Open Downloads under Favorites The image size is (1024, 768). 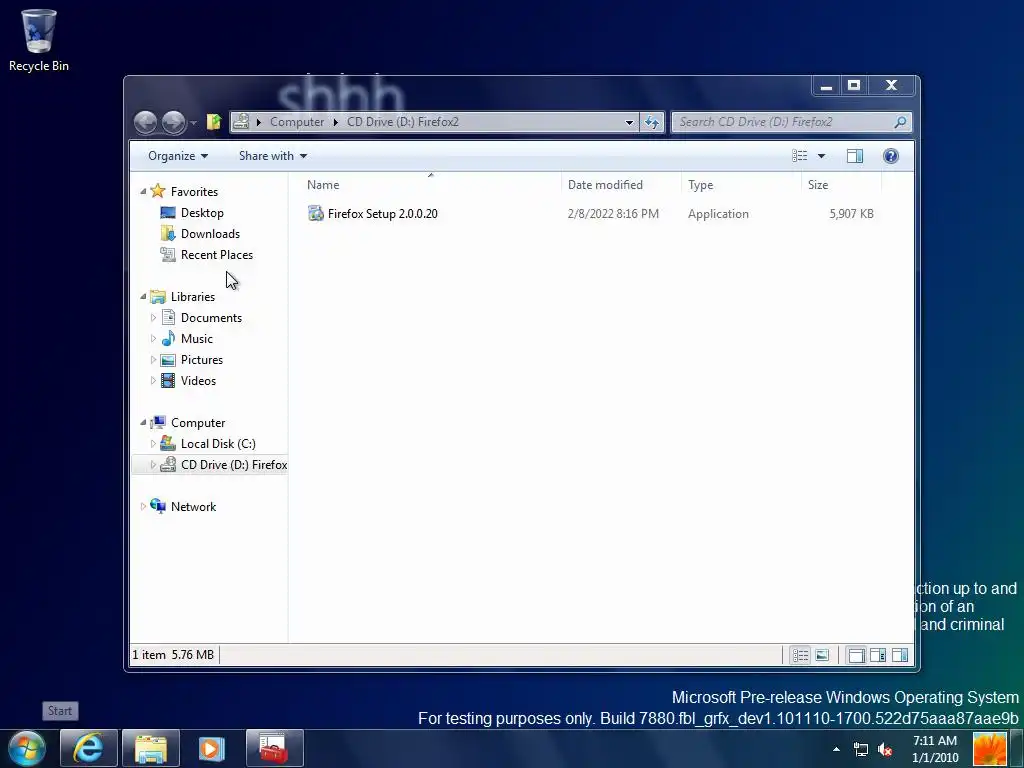[210, 234]
